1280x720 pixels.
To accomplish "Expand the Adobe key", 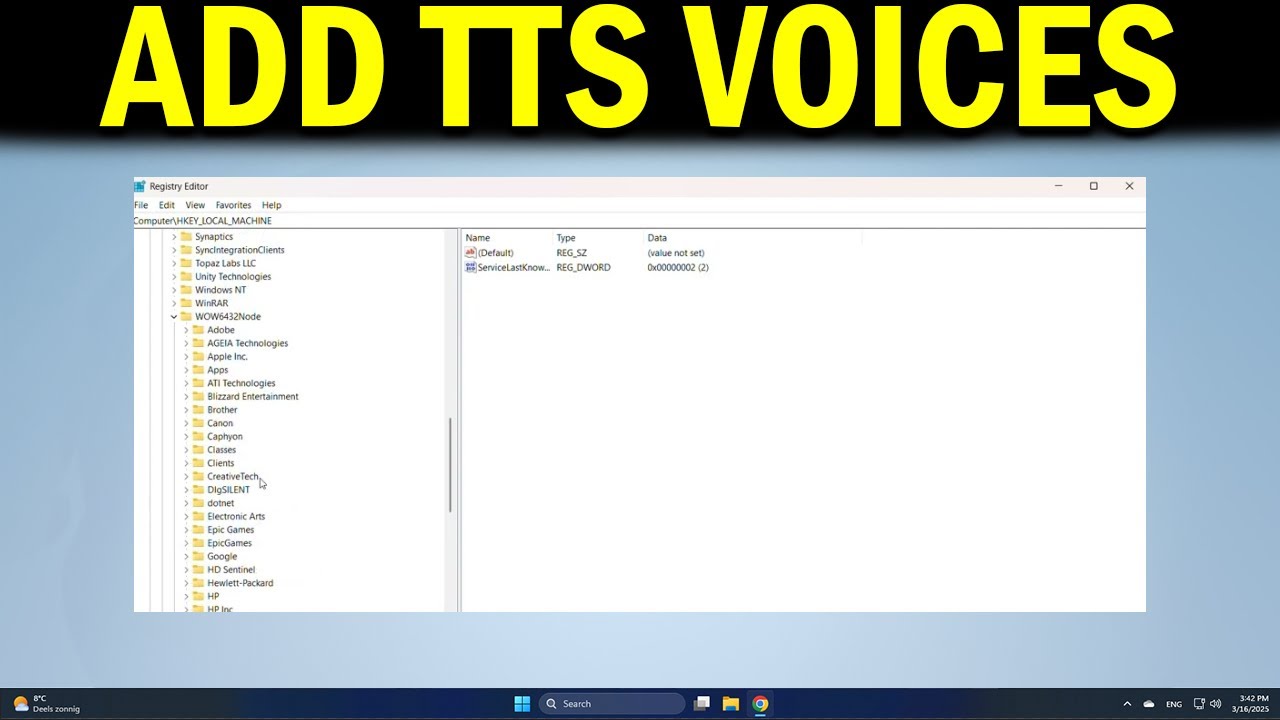I will 186,330.
